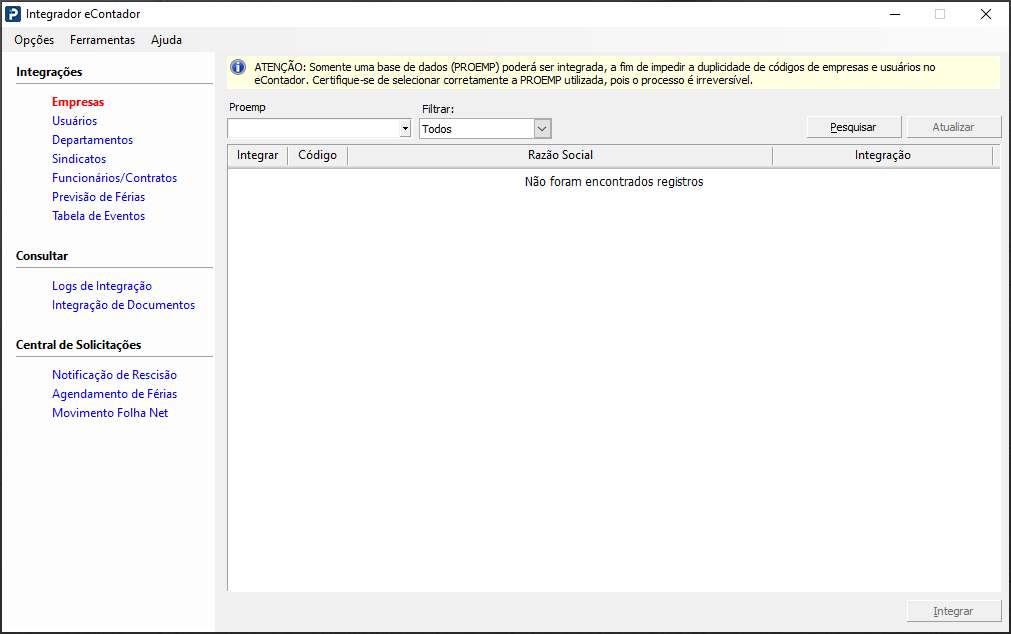Open the Proemp dropdown arrow
The height and width of the screenshot is (634, 1011).
pyautogui.click(x=405, y=129)
